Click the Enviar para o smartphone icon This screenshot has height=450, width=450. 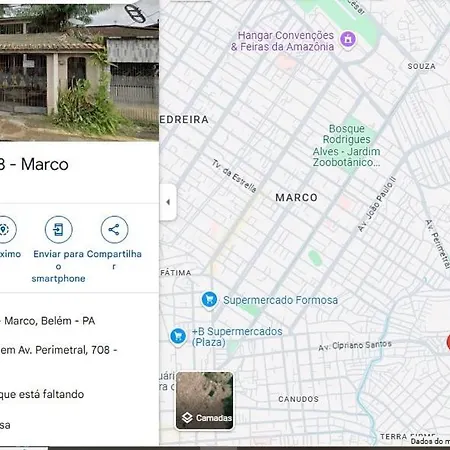coord(59,230)
